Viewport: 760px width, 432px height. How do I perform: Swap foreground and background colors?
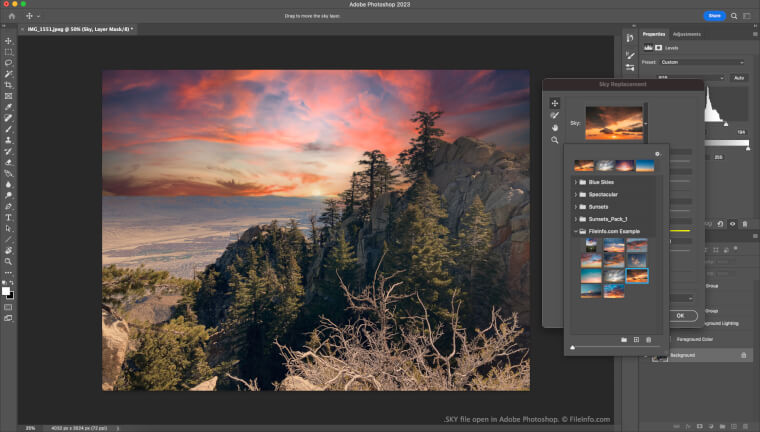point(12,283)
